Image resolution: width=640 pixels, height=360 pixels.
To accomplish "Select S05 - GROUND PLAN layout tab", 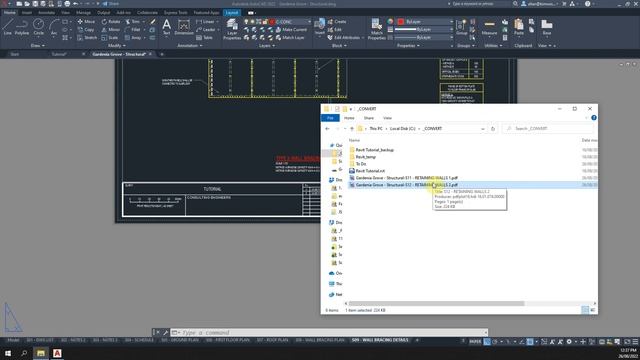I will (179, 340).
